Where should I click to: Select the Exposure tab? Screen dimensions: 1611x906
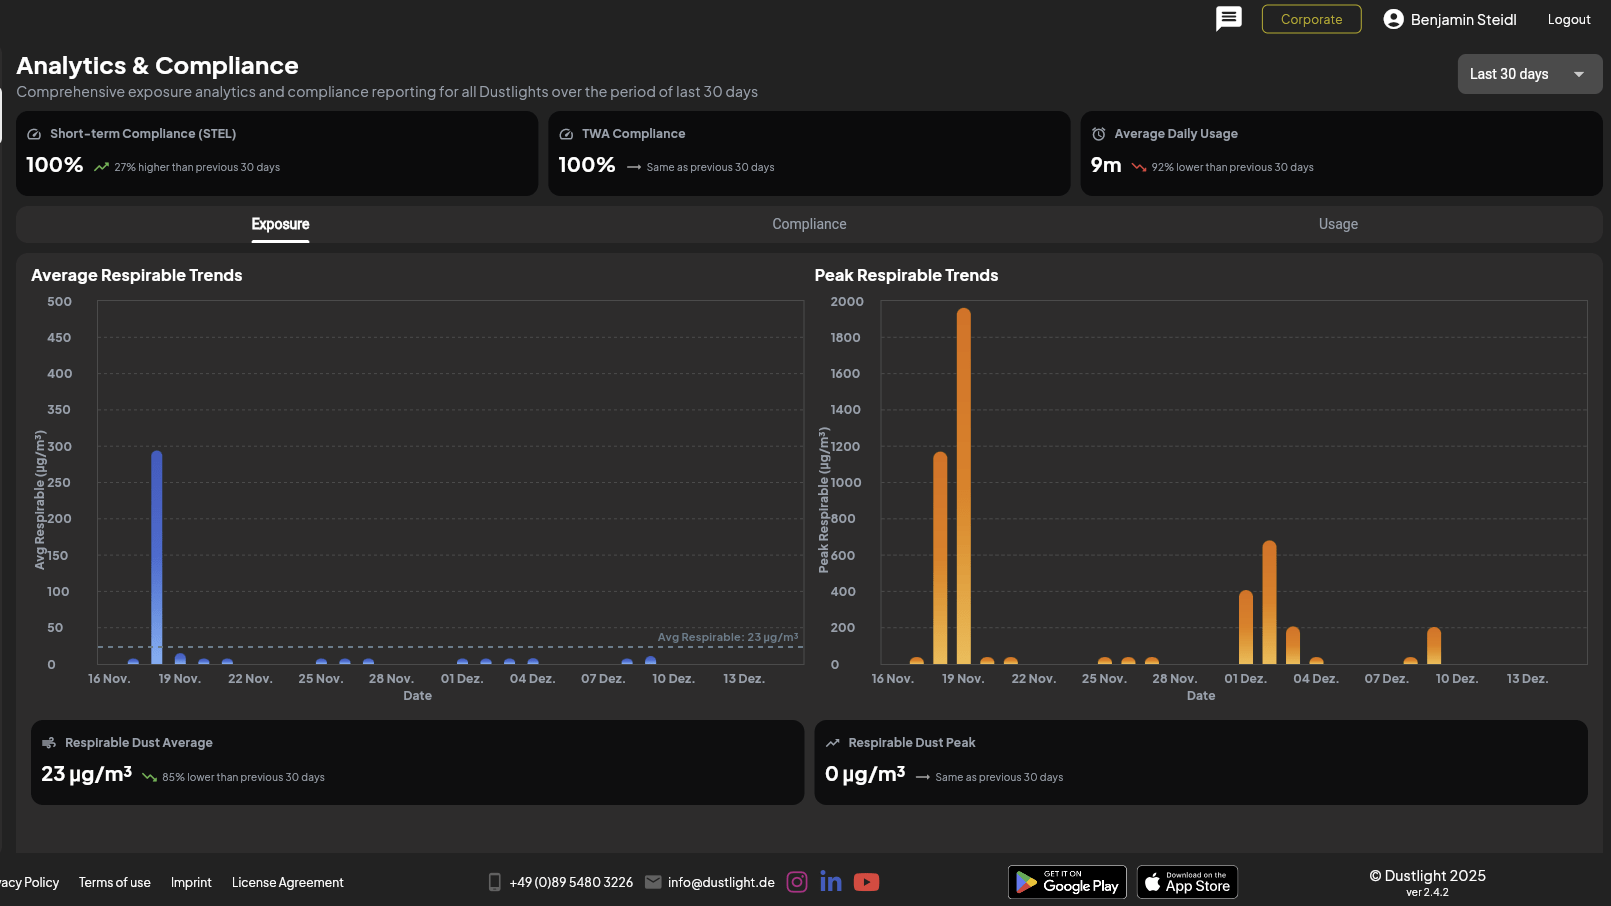280,224
